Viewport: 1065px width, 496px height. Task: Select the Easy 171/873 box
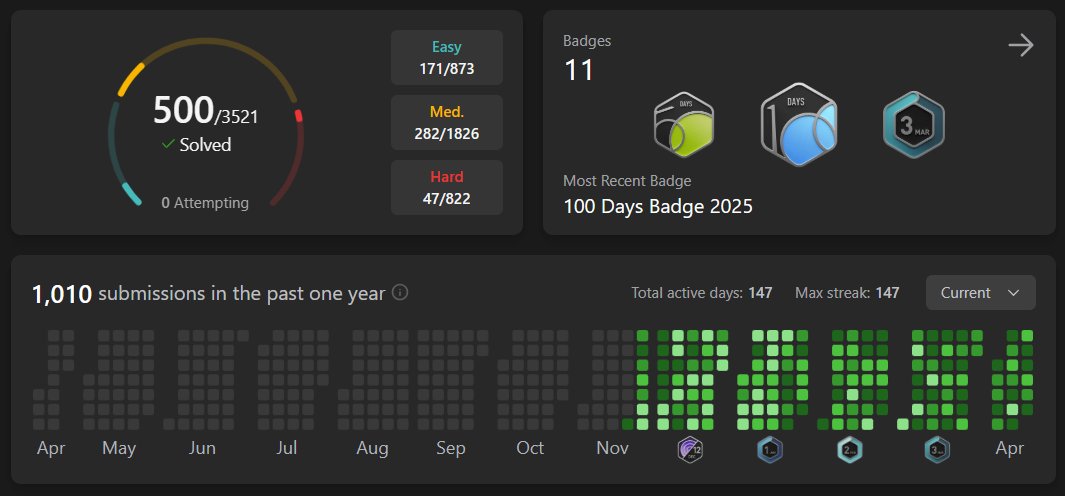[447, 58]
